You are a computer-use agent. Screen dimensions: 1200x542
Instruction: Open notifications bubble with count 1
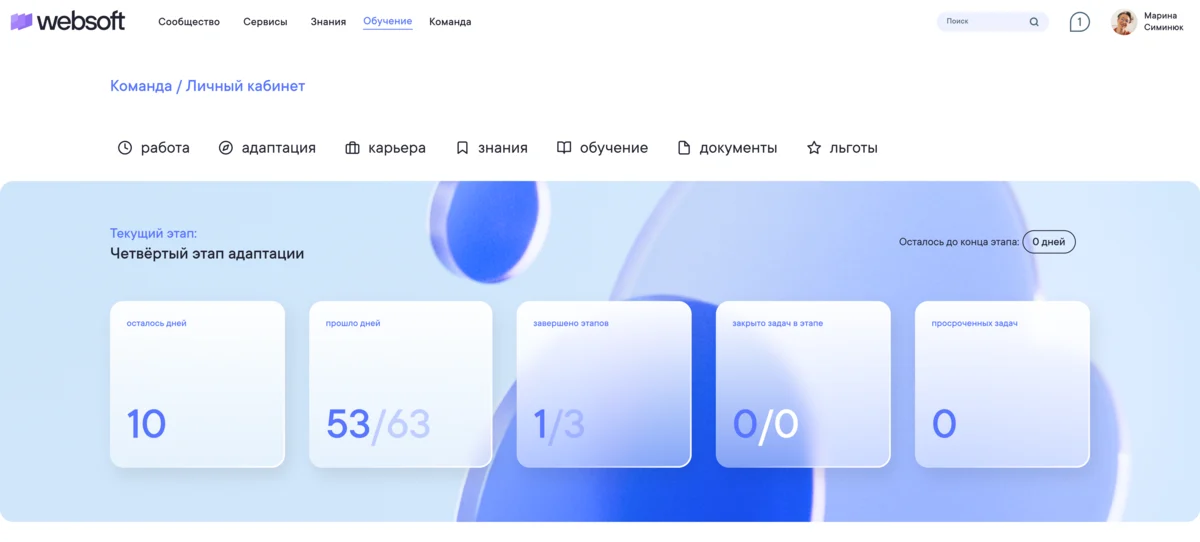click(1079, 22)
